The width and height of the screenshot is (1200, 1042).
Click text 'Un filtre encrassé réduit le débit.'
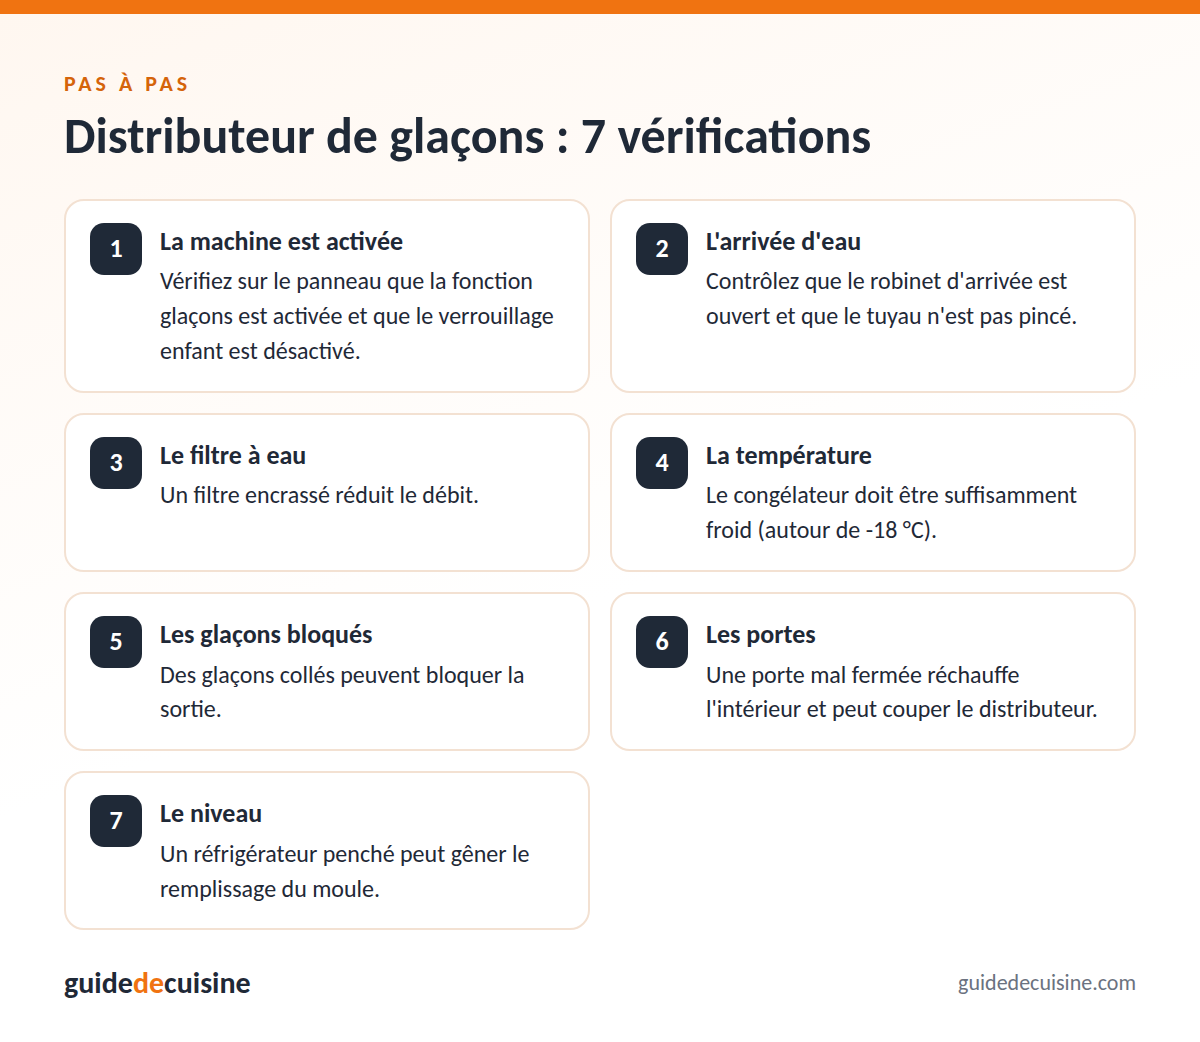[319, 495]
